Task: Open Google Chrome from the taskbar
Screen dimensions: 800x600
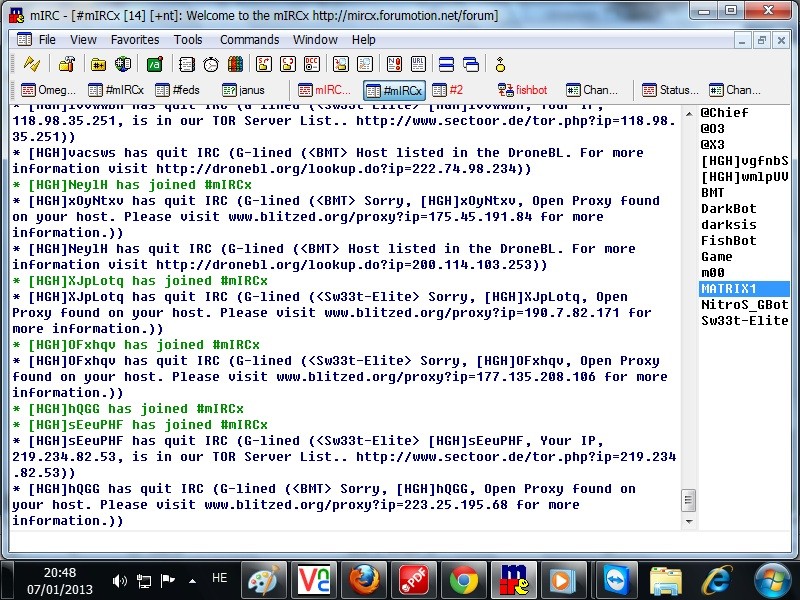Action: pos(463,580)
